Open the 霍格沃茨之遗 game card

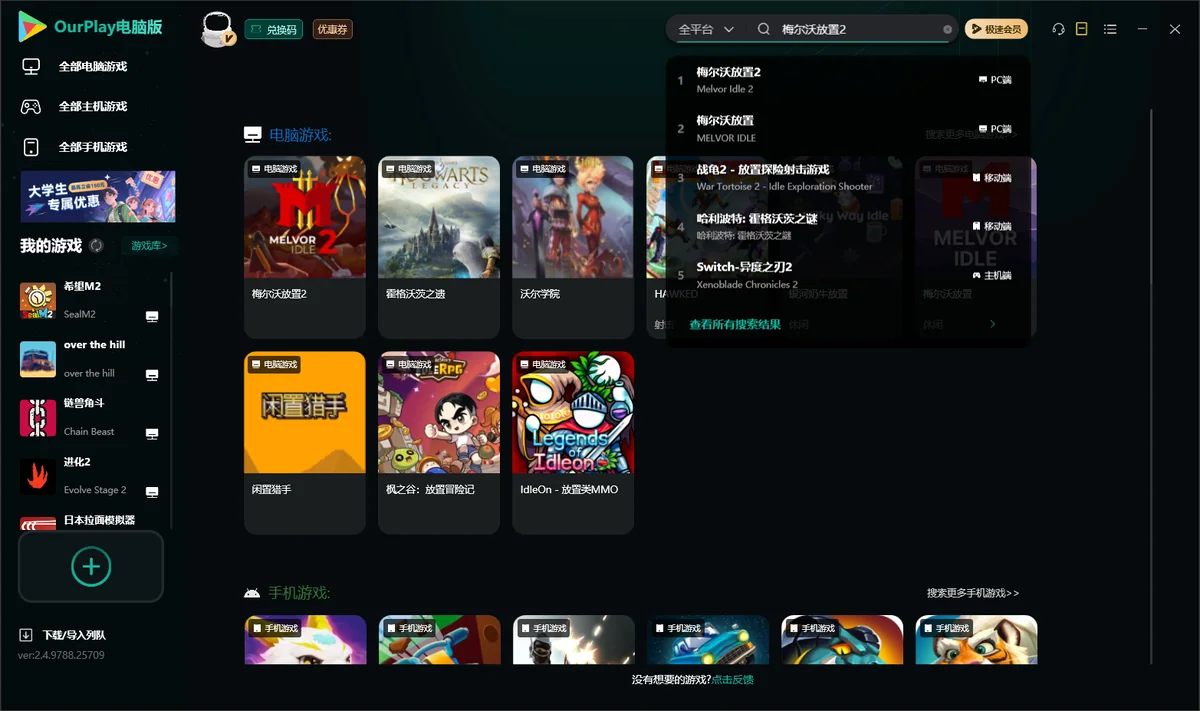click(x=439, y=246)
